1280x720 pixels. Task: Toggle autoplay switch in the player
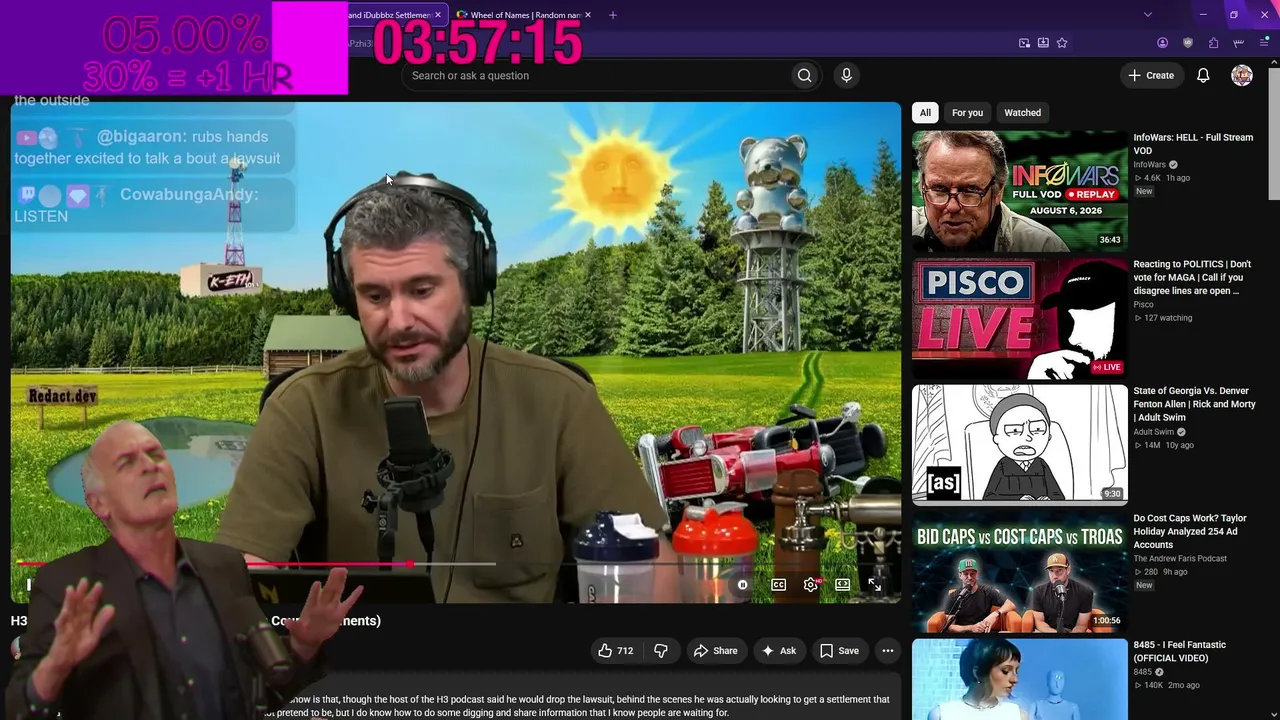tap(742, 585)
